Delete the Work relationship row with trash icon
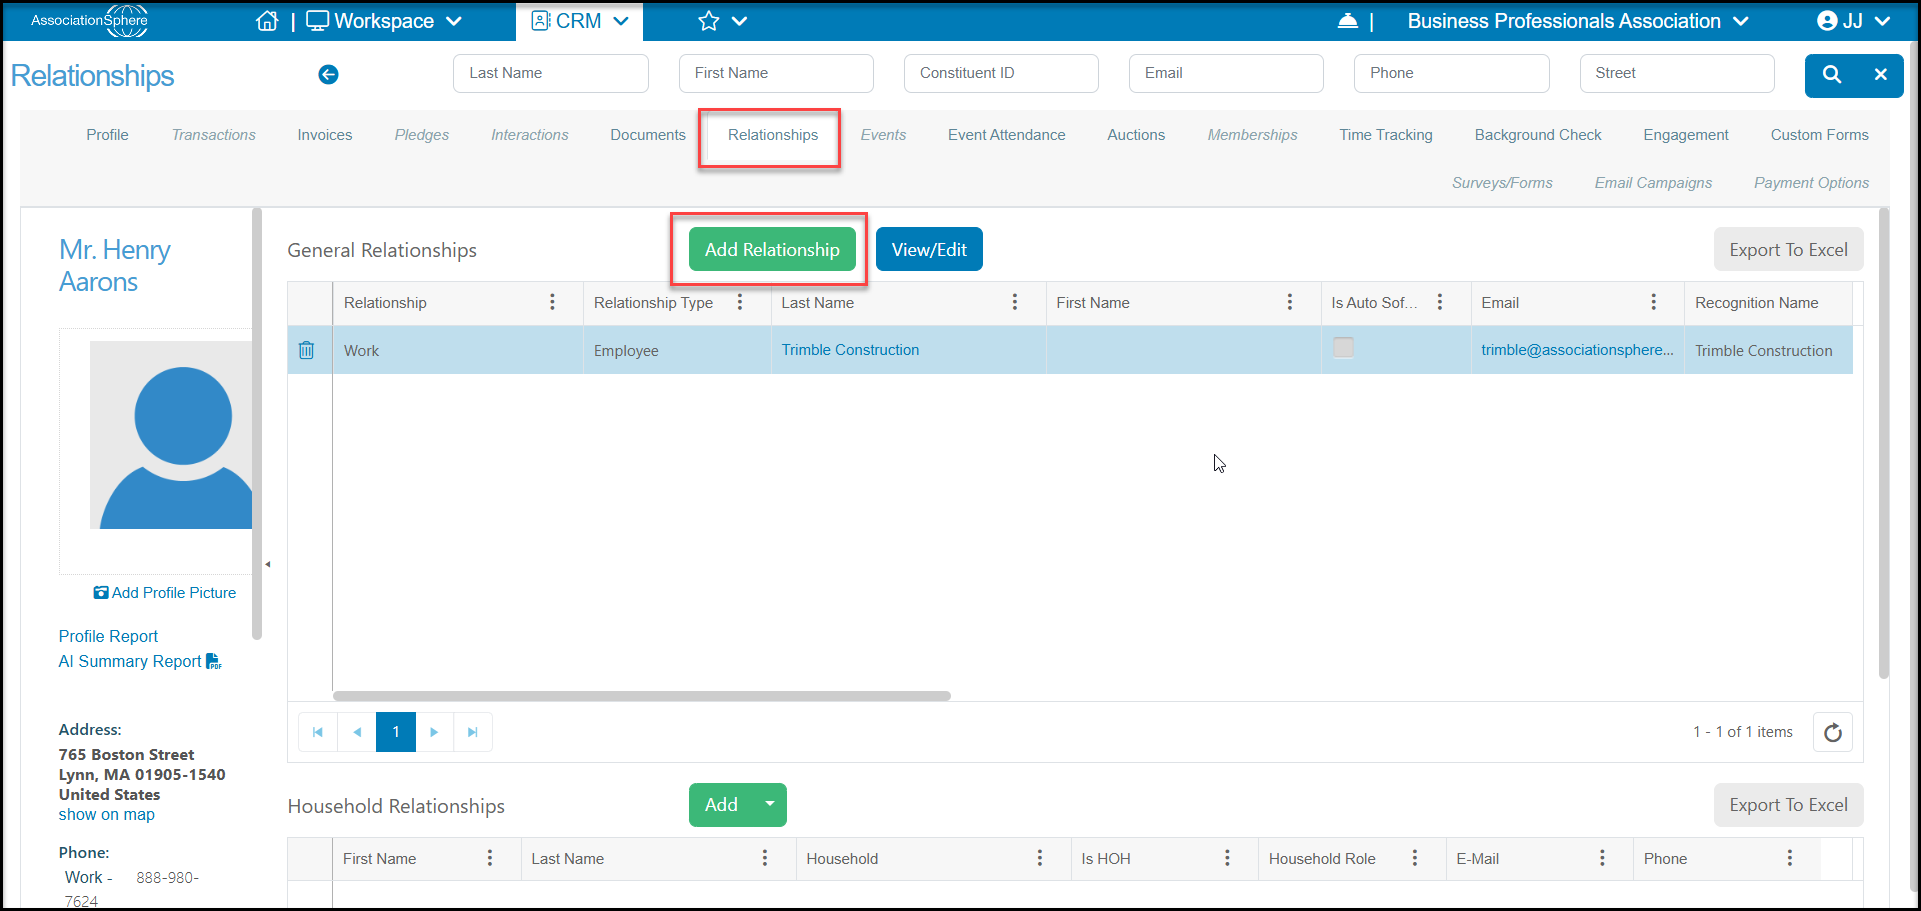1921x911 pixels. [x=306, y=350]
